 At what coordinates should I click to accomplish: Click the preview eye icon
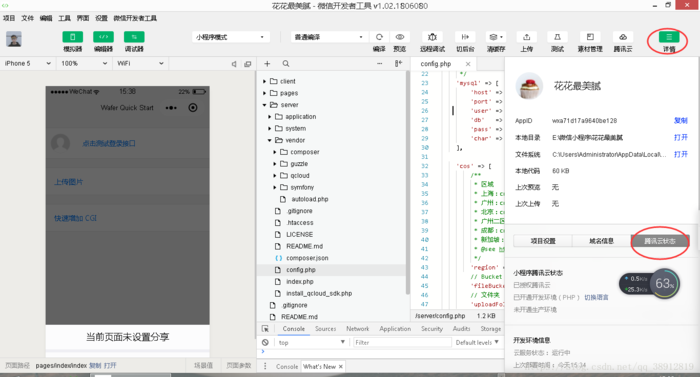click(x=400, y=37)
